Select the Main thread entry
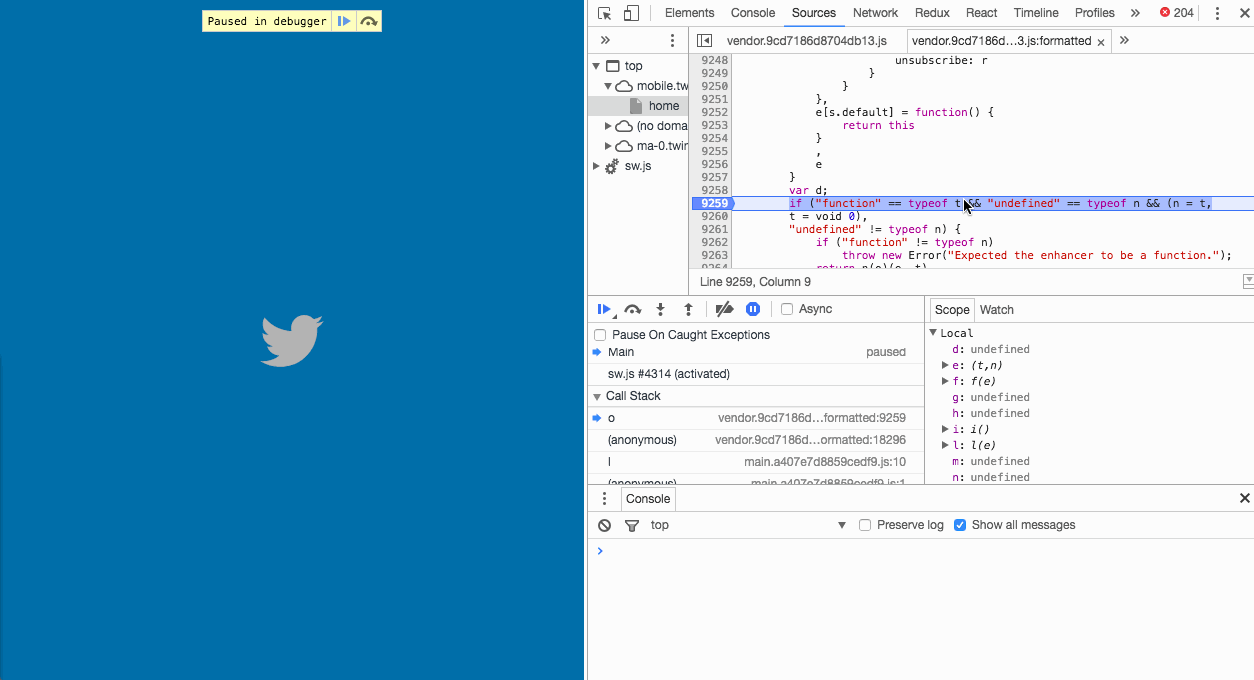Viewport: 1254px width, 680px height. coord(756,352)
